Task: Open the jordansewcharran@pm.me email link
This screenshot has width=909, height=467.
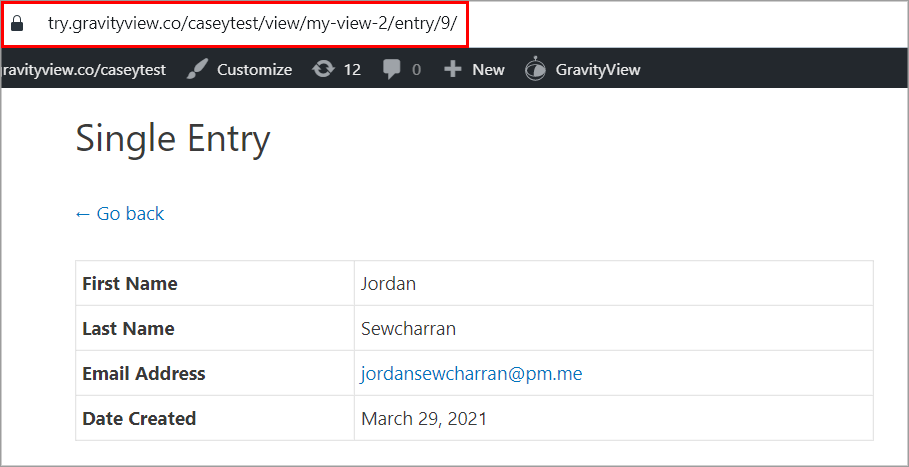Action: 471,373
